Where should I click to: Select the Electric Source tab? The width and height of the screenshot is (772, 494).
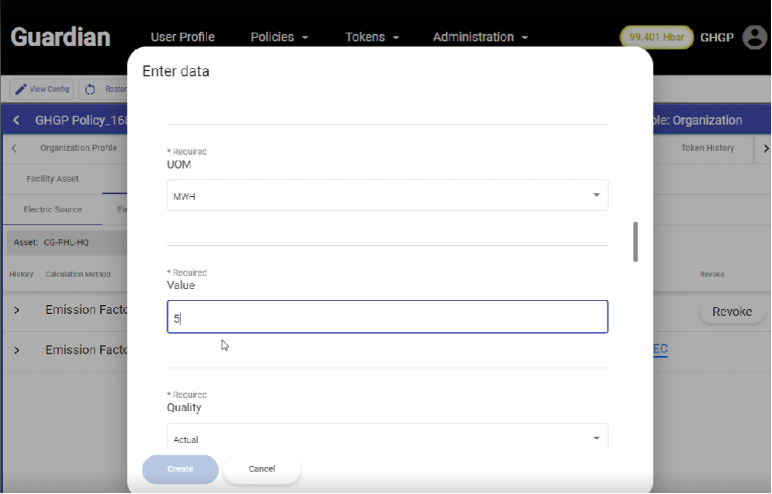52,210
